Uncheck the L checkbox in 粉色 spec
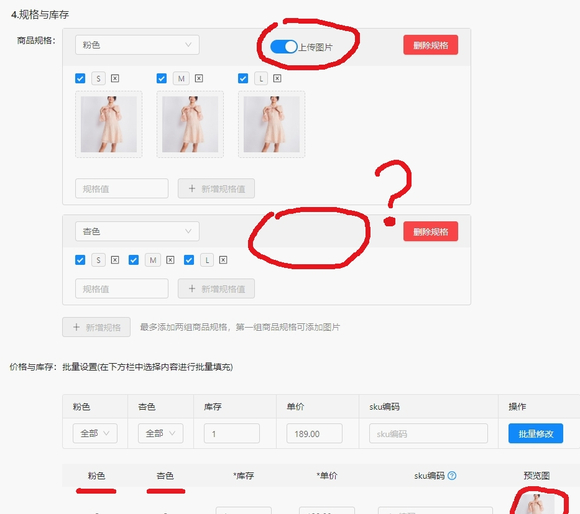This screenshot has width=580, height=514. 243,78
